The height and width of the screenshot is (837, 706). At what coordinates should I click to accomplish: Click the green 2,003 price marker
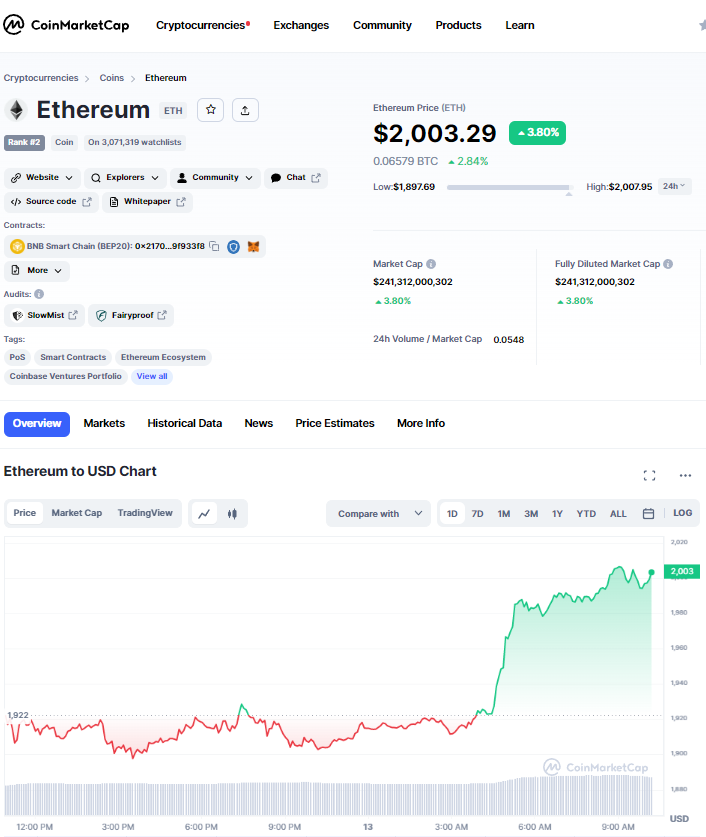click(681, 571)
